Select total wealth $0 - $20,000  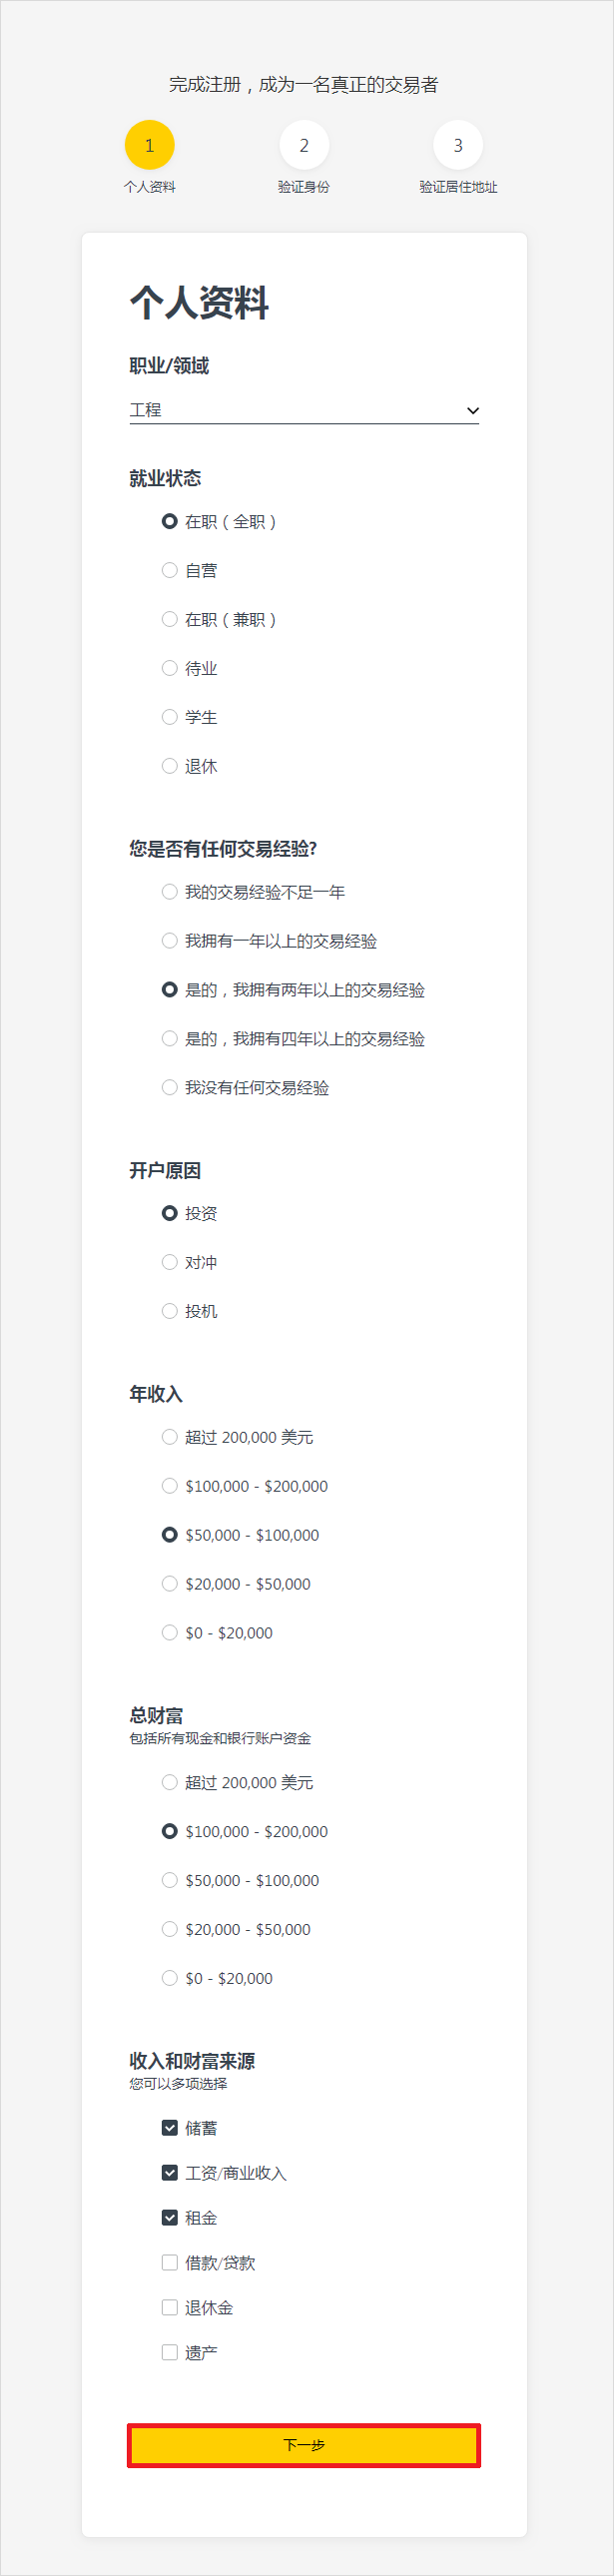tap(168, 1977)
